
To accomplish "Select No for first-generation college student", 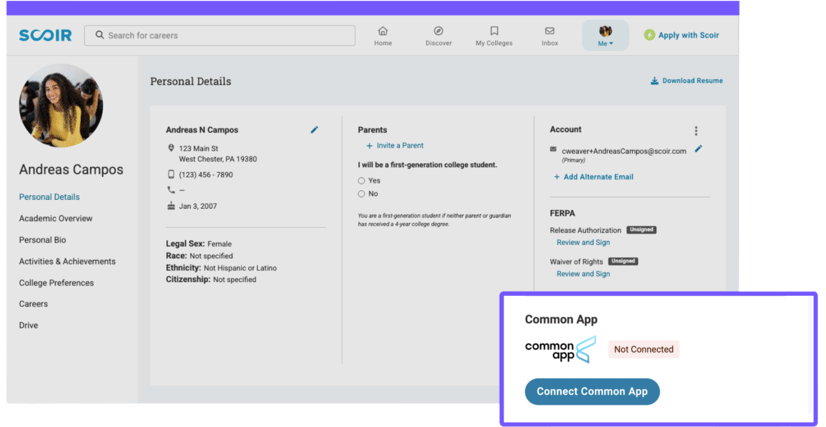I will coord(362,194).
